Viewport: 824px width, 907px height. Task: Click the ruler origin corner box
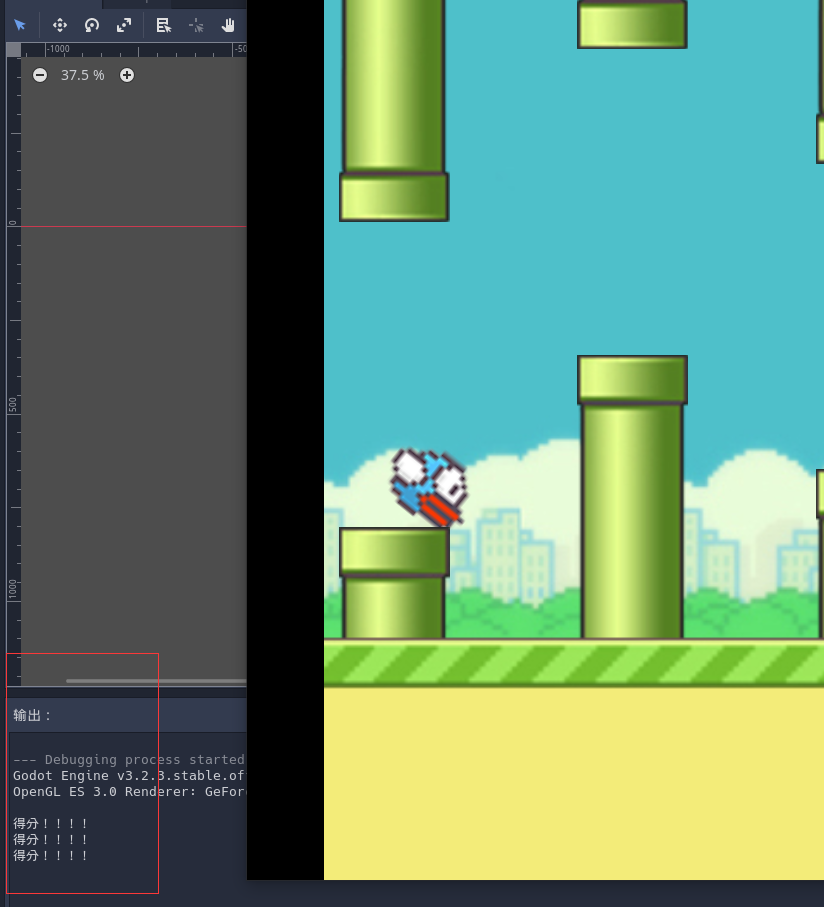click(x=13, y=50)
